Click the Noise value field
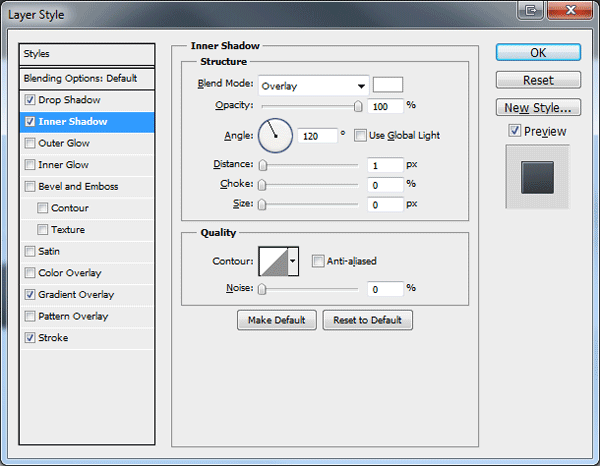 point(385,289)
